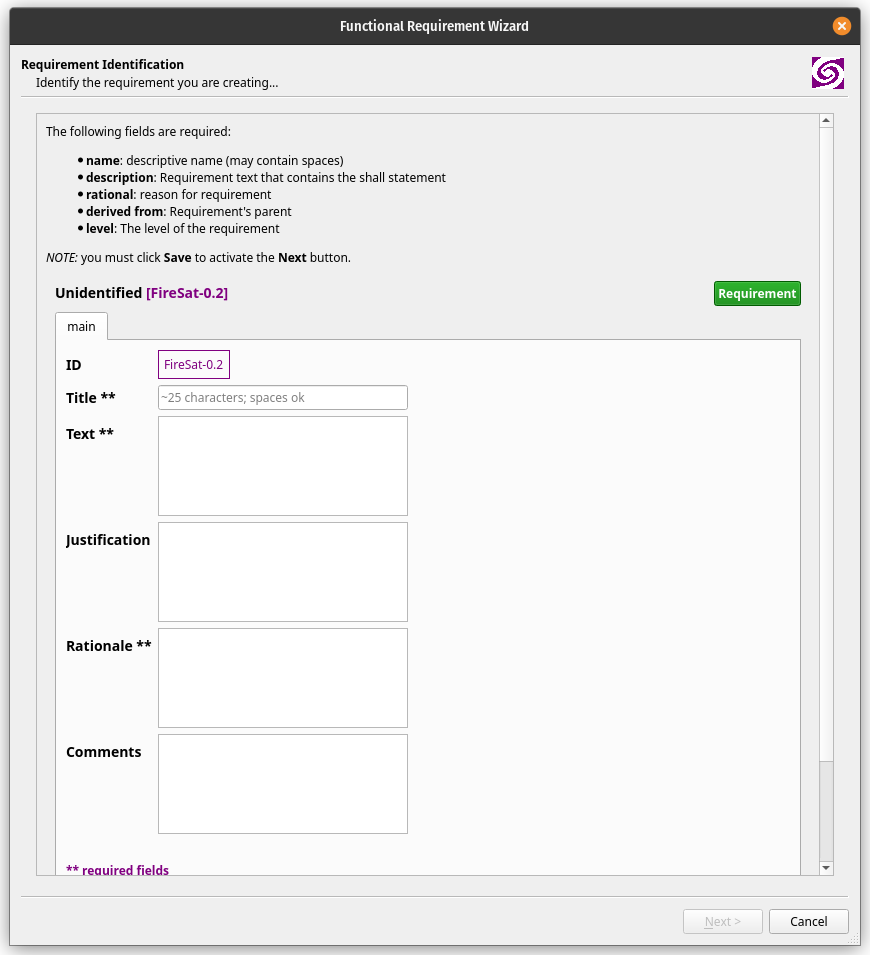Click the Rationale ** field label
870x955 pixels.
coord(108,646)
